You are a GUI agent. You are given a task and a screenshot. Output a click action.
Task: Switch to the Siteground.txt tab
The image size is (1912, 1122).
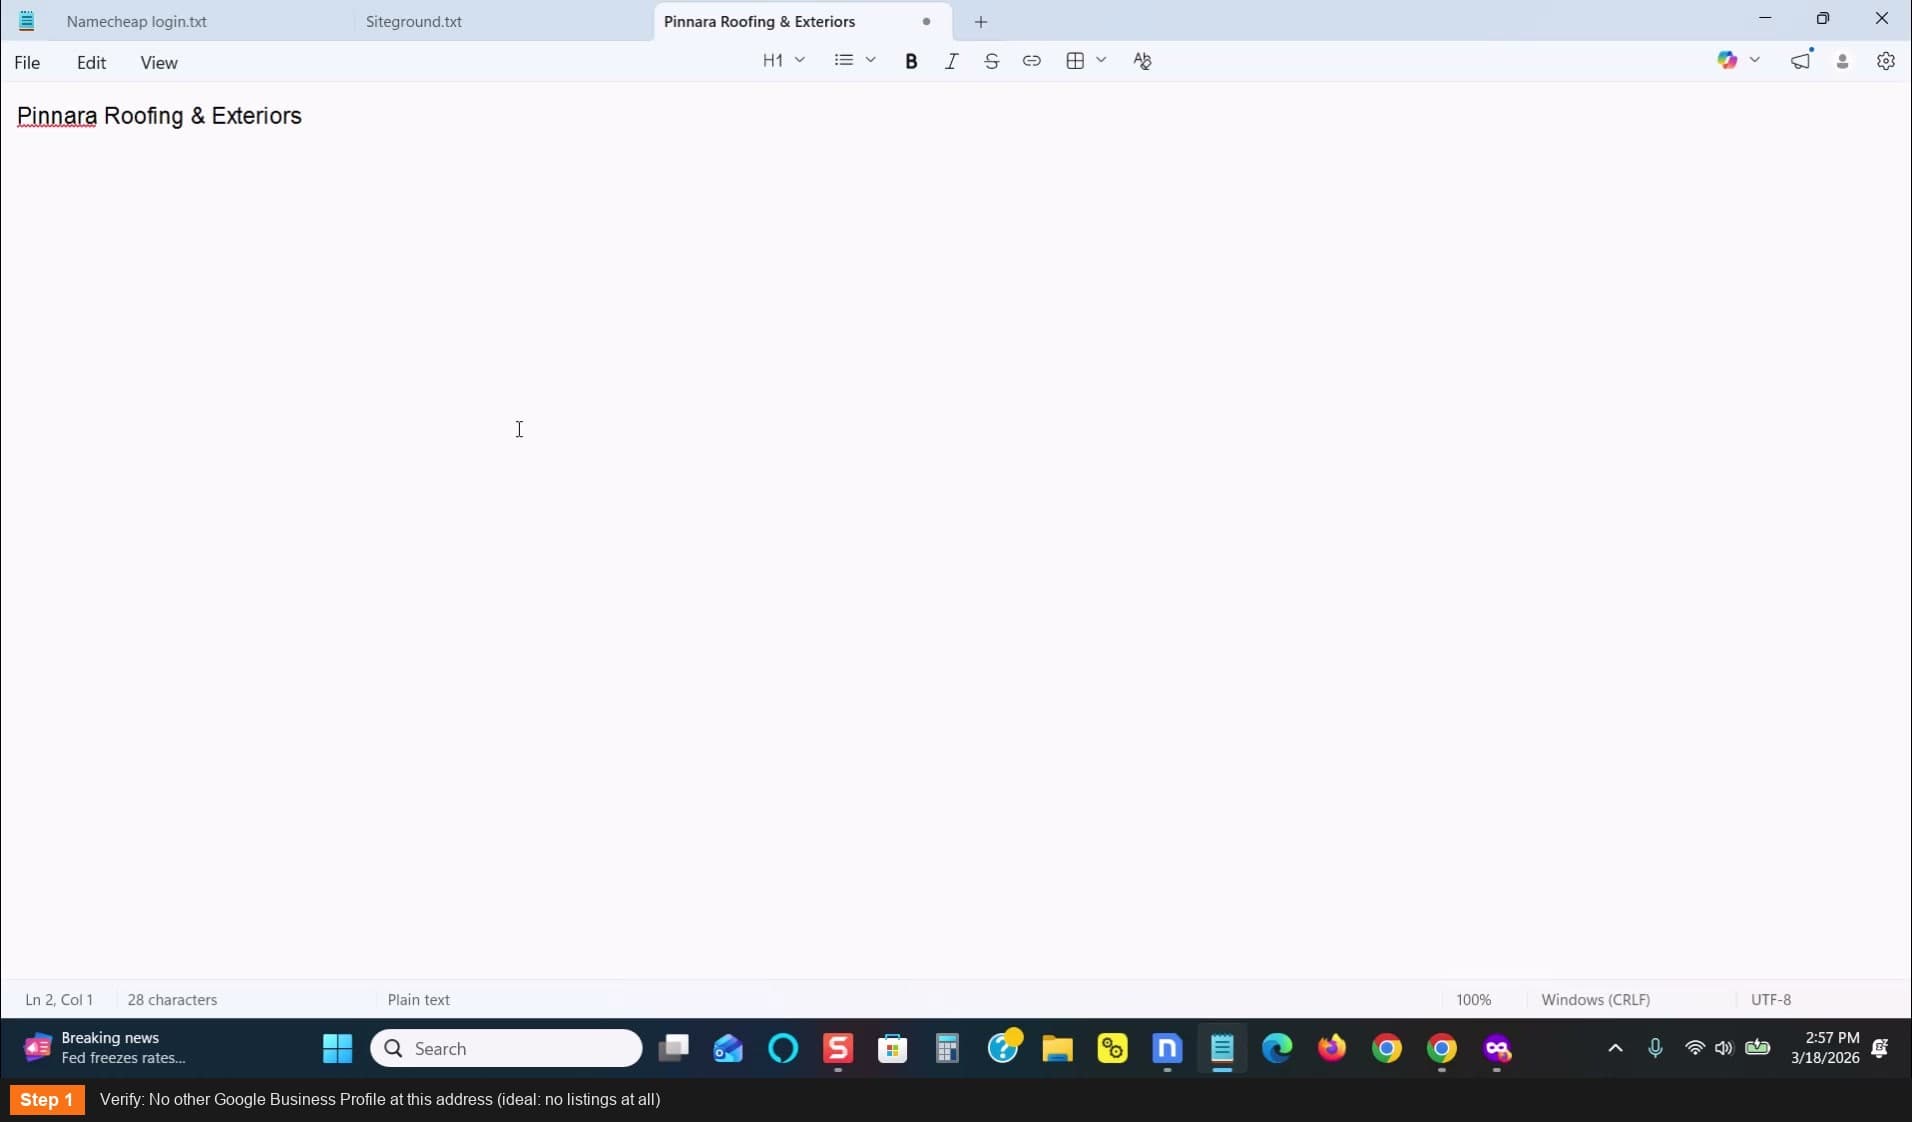[414, 21]
